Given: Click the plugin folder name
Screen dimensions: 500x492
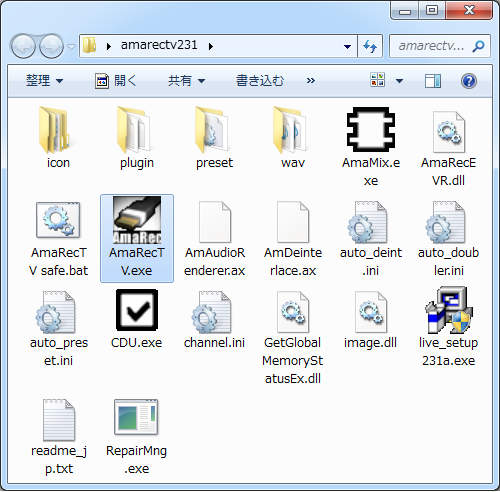Looking at the screenshot, I should point(137,163).
